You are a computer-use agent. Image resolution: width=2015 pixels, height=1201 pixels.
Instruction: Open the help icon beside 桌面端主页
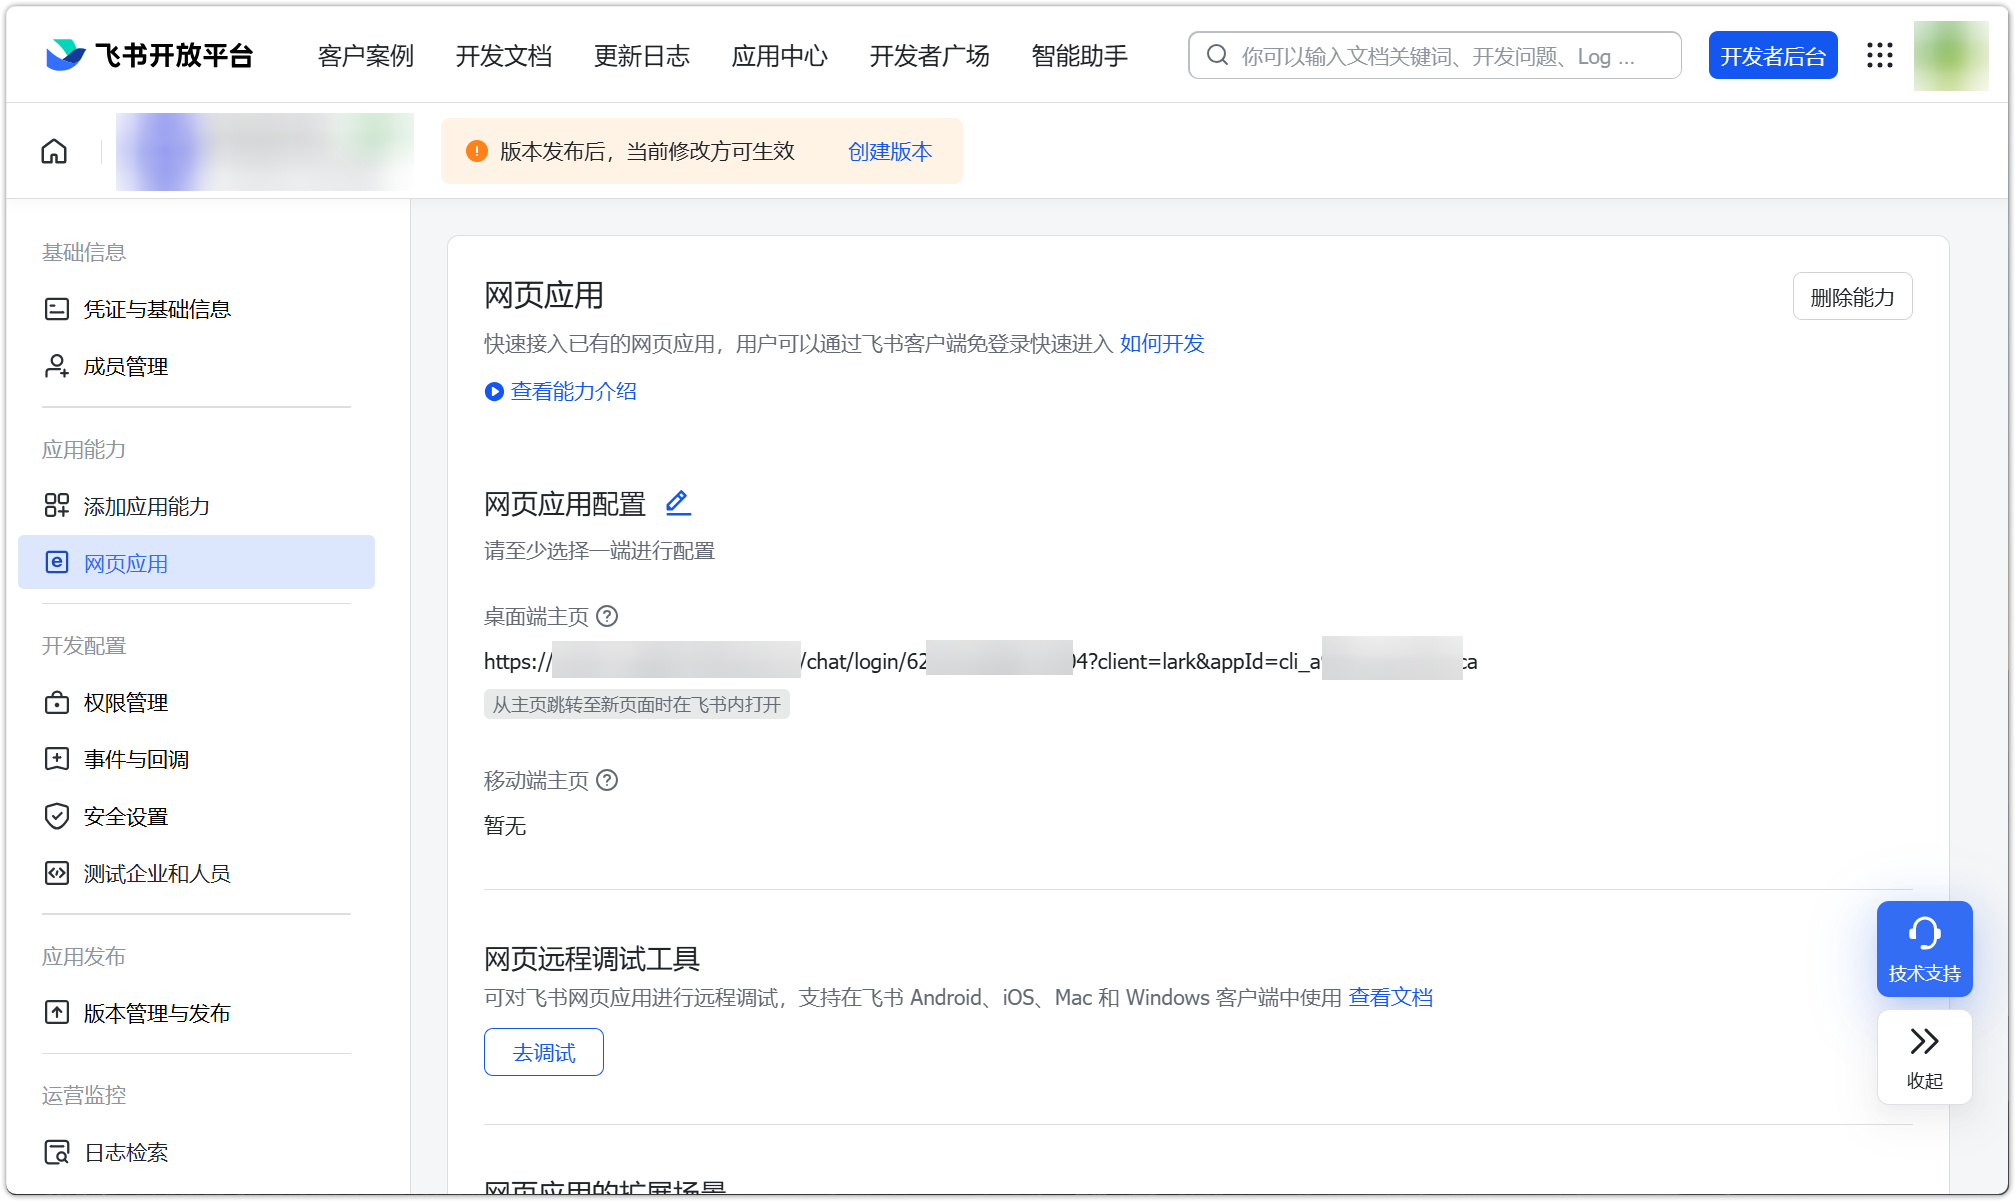pyautogui.click(x=606, y=617)
